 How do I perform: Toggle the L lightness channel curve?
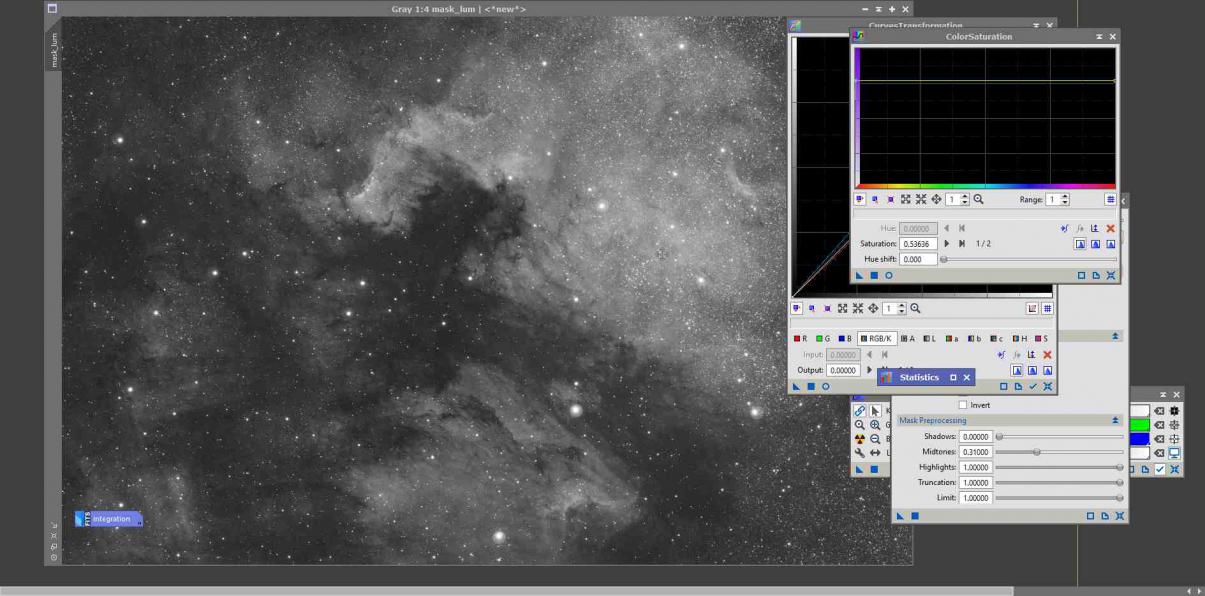(929, 339)
